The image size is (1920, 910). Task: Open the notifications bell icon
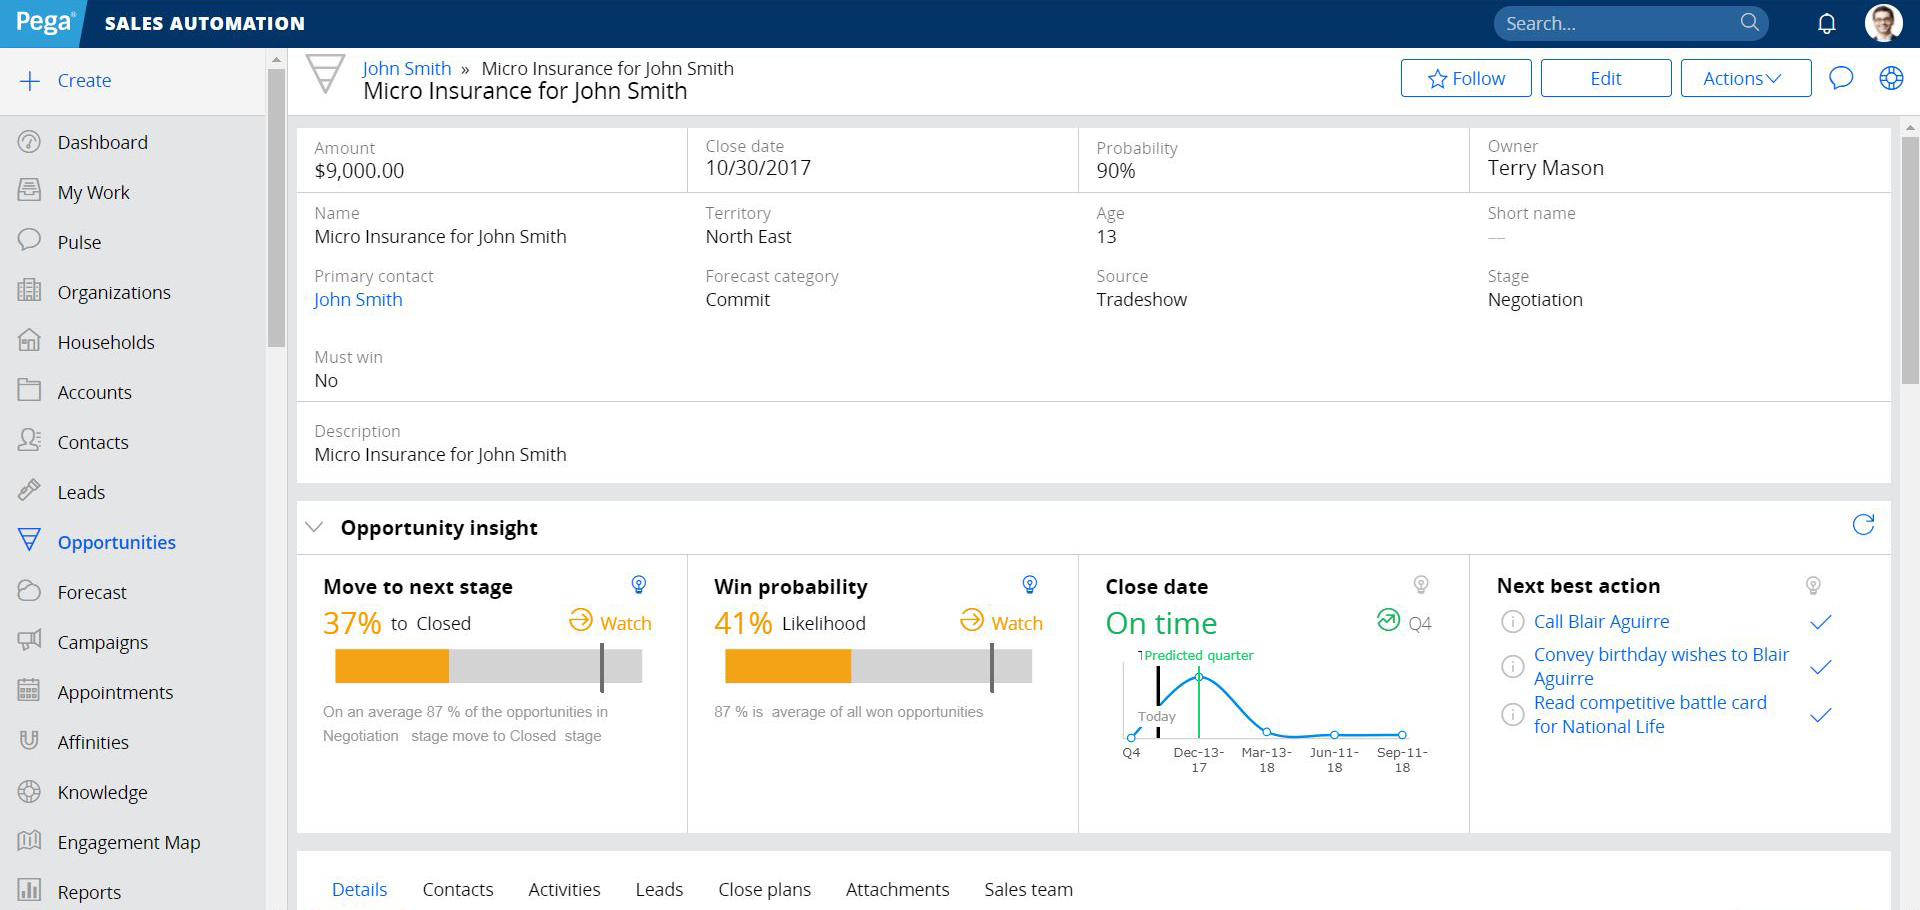click(x=1826, y=23)
